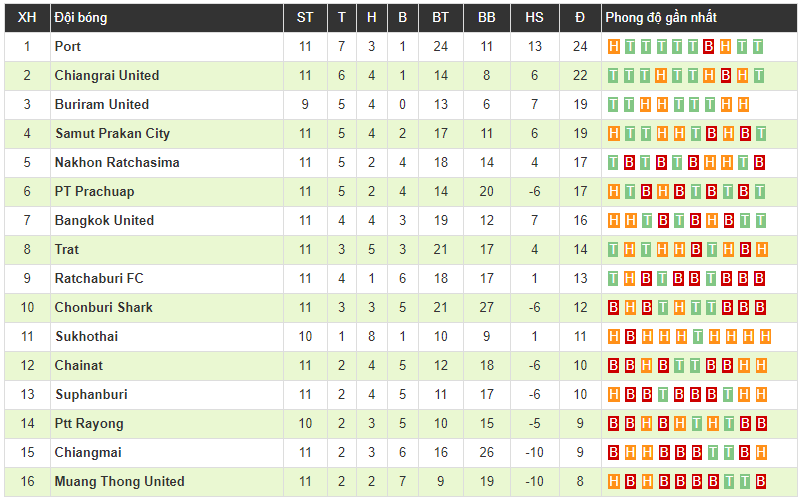Click the XH column header
802x501 pixels.
(x=27, y=17)
